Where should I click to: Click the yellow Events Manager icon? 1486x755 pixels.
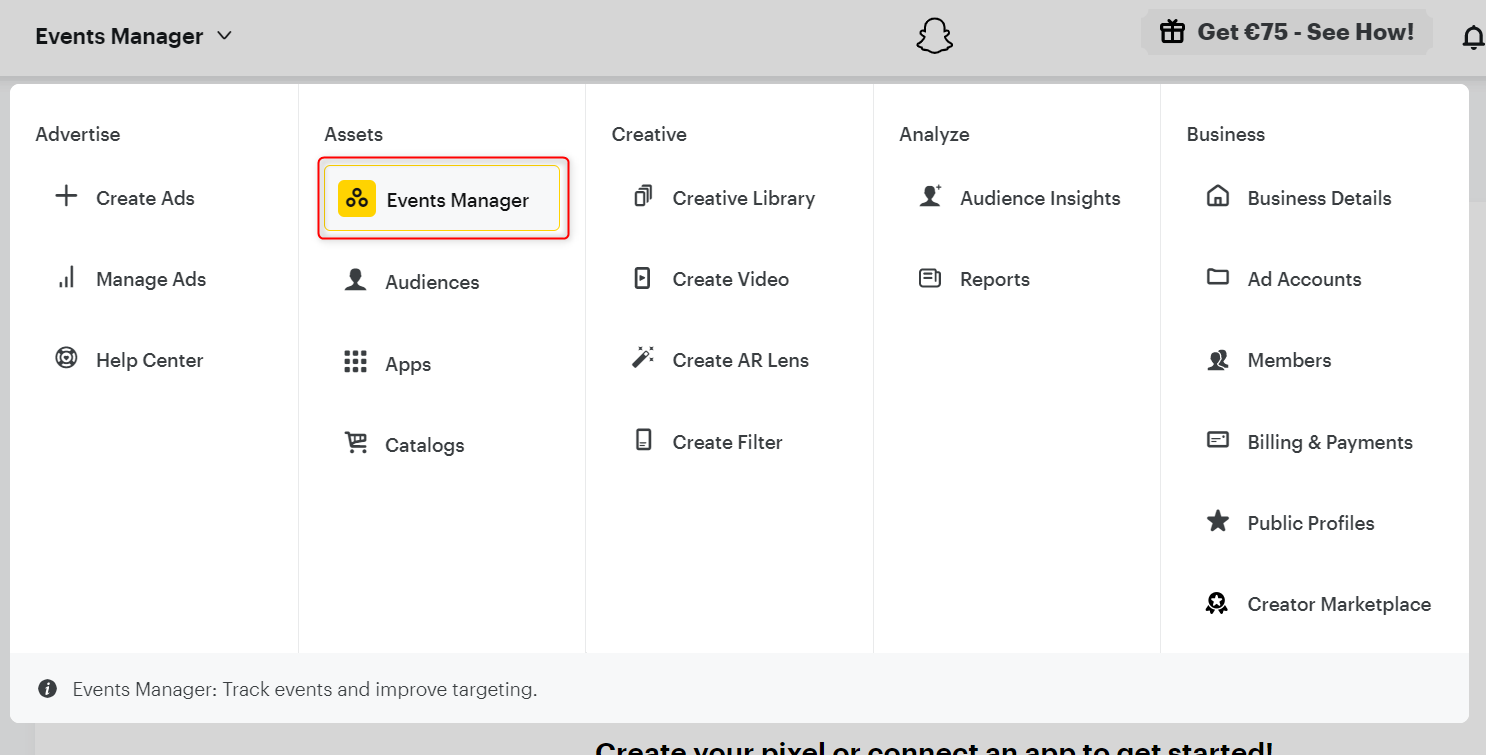click(357, 199)
